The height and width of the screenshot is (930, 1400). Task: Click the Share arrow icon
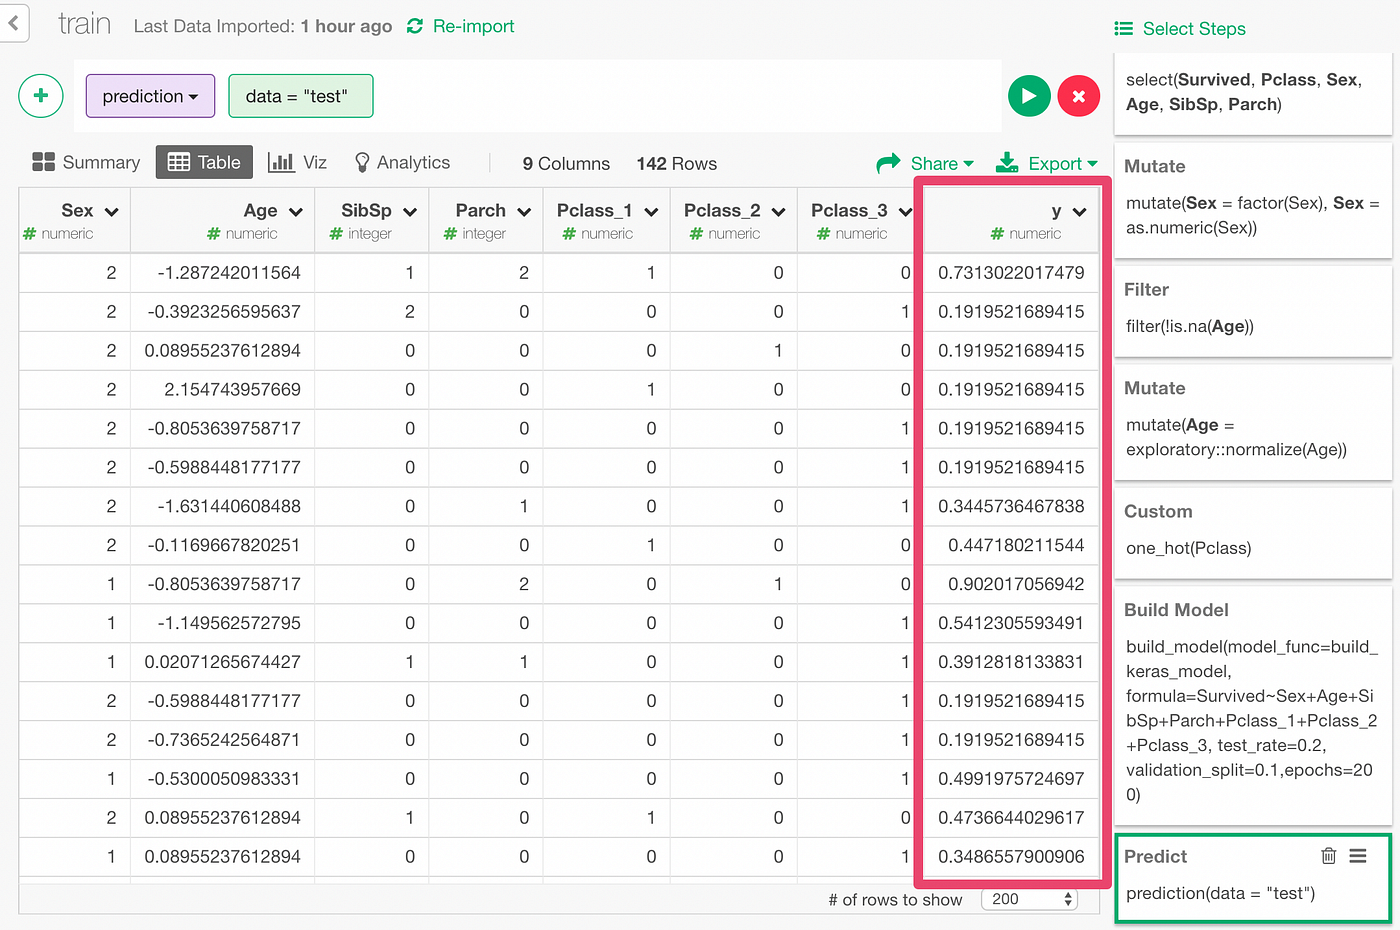tap(890, 162)
